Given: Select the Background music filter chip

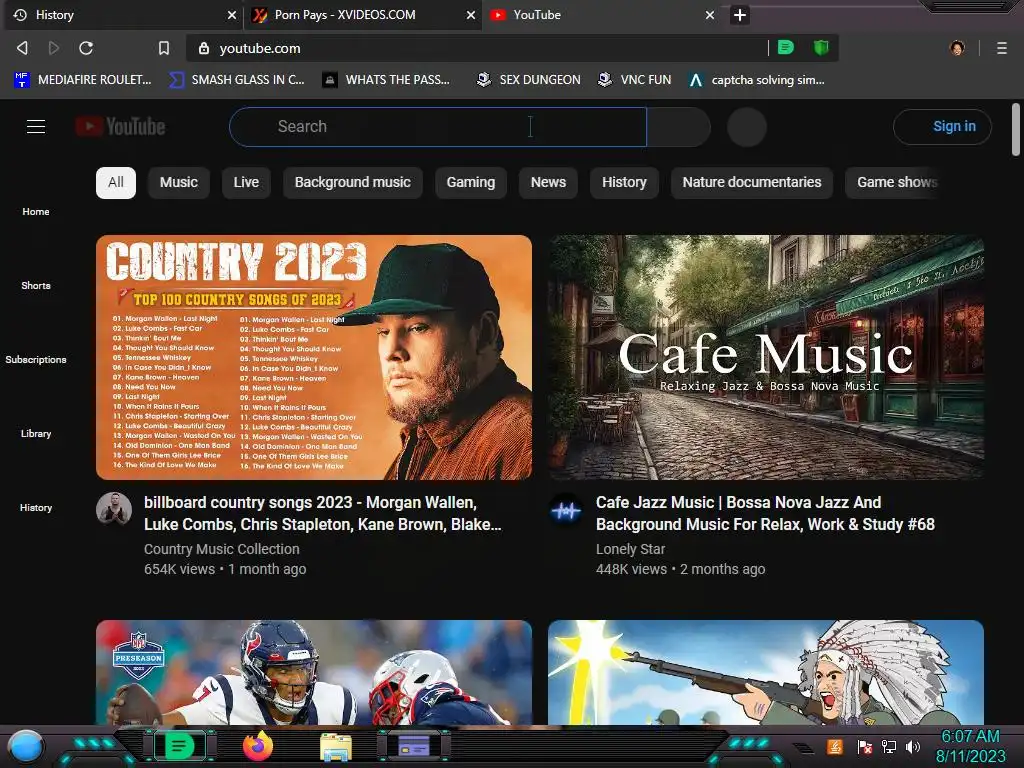Looking at the screenshot, I should (x=353, y=182).
